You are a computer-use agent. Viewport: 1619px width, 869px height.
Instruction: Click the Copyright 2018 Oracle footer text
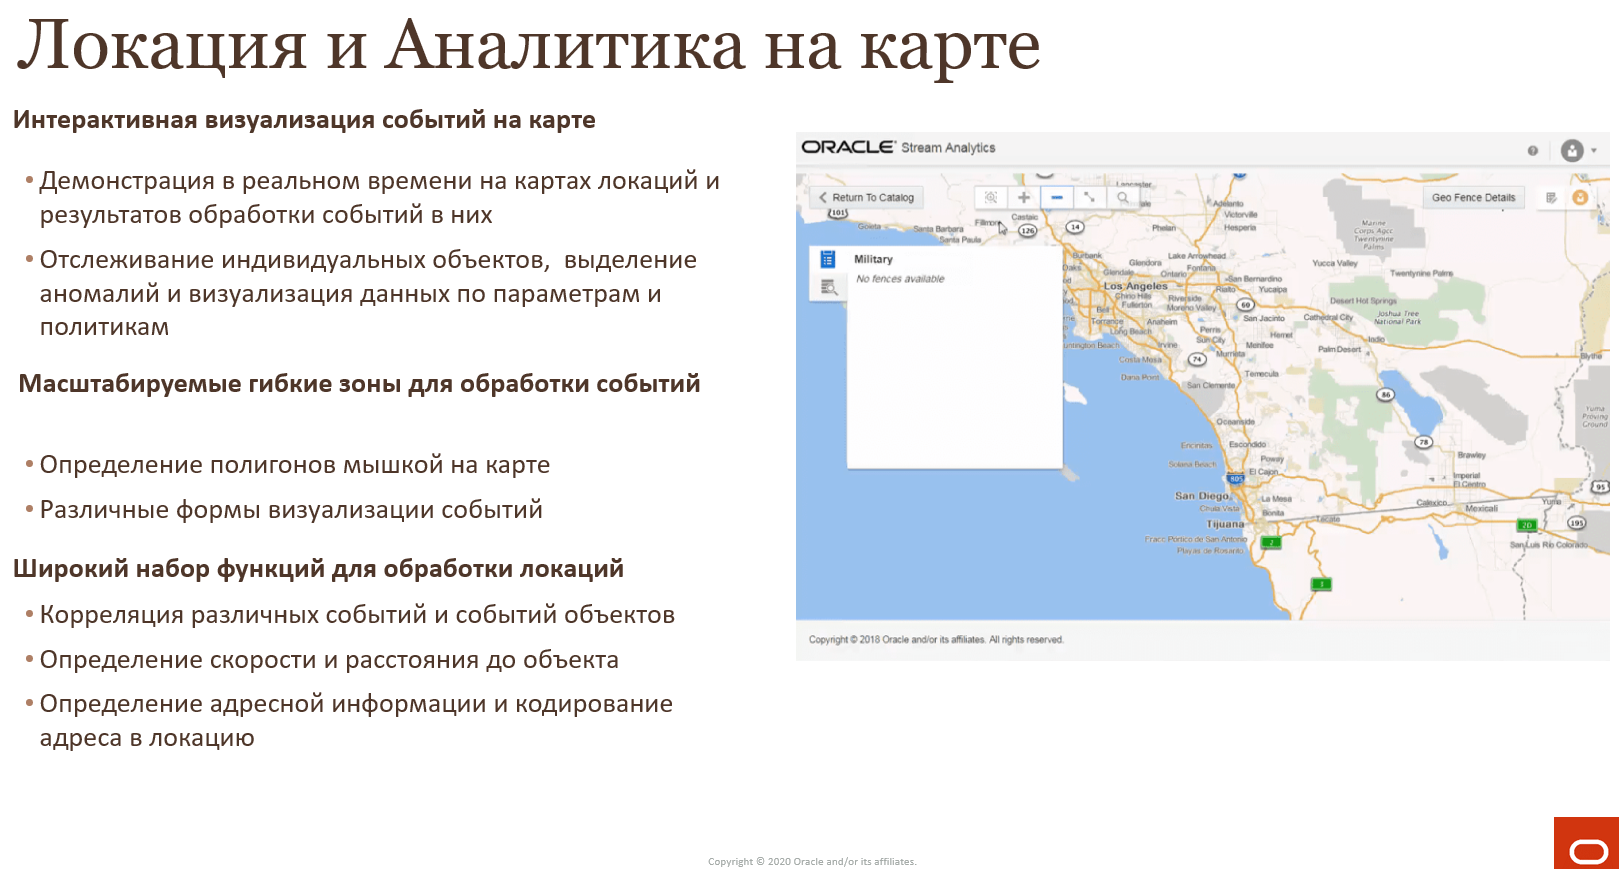tap(936, 640)
